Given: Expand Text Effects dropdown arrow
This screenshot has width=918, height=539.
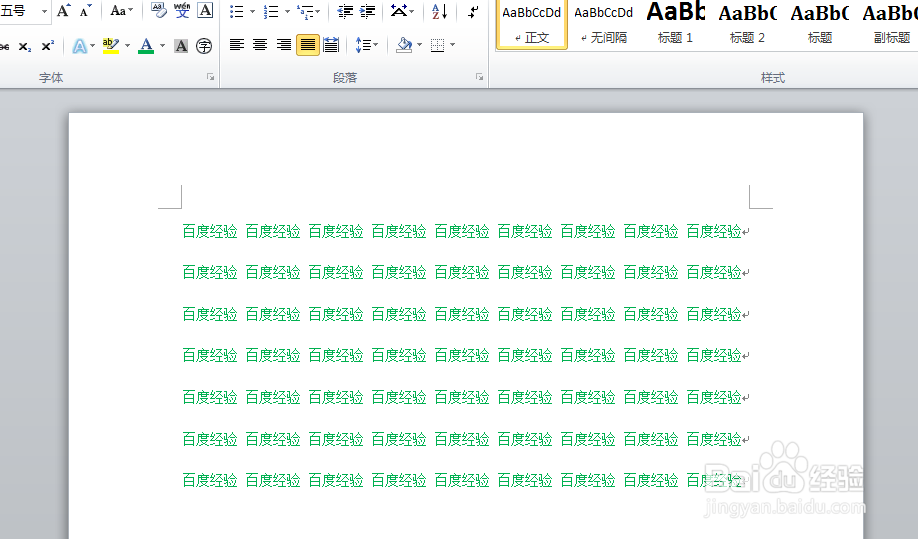Looking at the screenshot, I should click(x=93, y=46).
